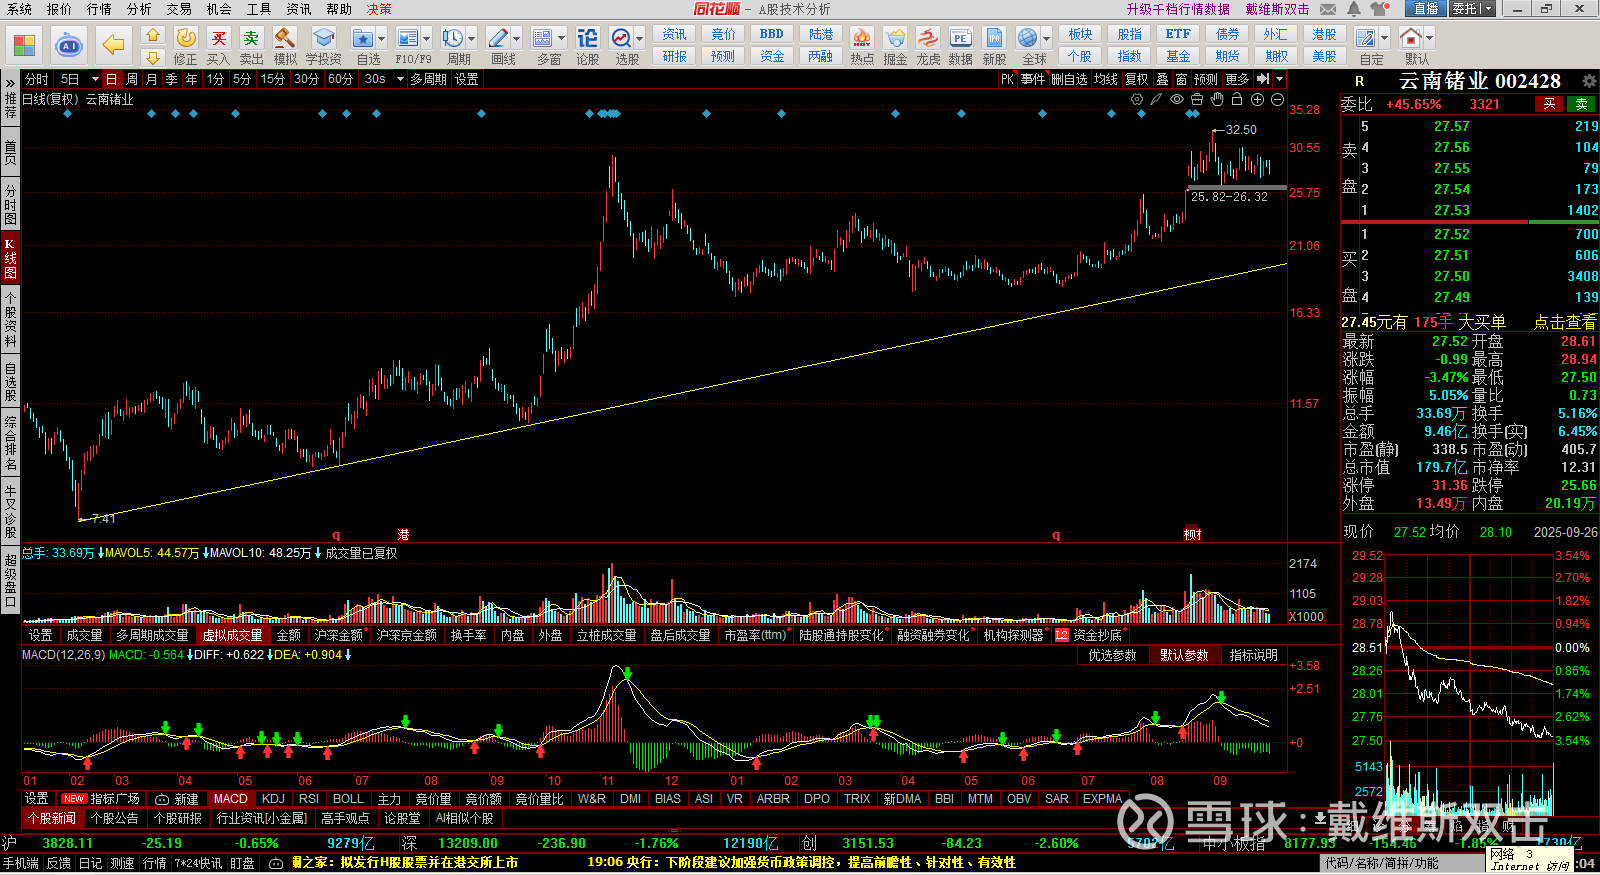This screenshot has width=1600, height=875.
Task: Open 热点 hot topics flame icon
Action: pos(862,38)
